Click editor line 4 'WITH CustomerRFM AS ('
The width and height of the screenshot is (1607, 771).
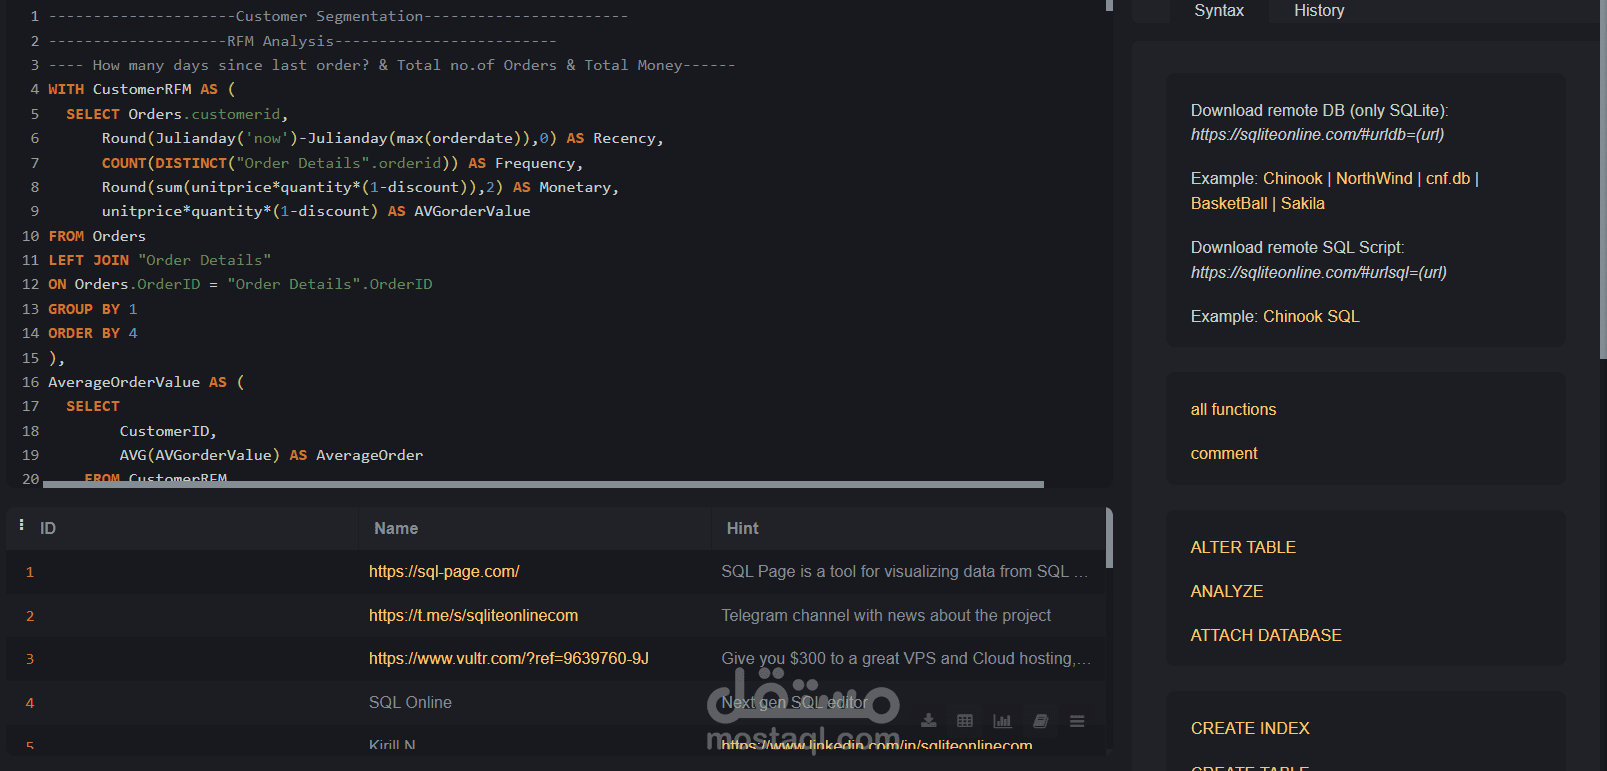point(141,89)
